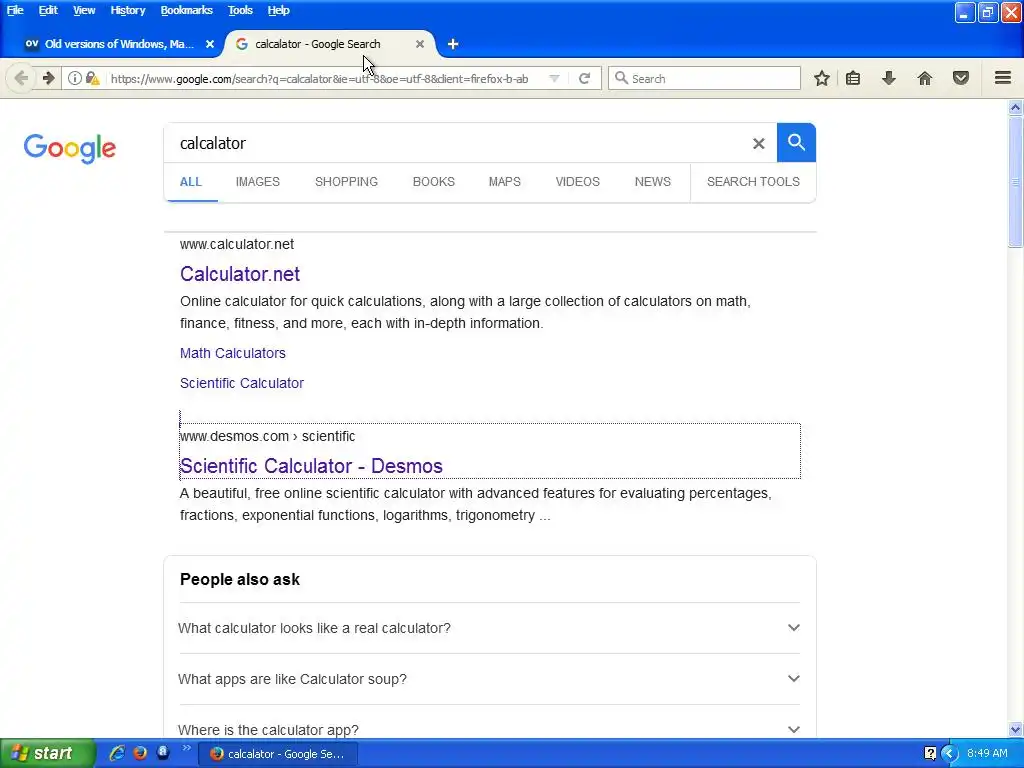Viewport: 1024px width, 768px height.
Task: Click the Firefox address bar URL
Action: coord(319,78)
